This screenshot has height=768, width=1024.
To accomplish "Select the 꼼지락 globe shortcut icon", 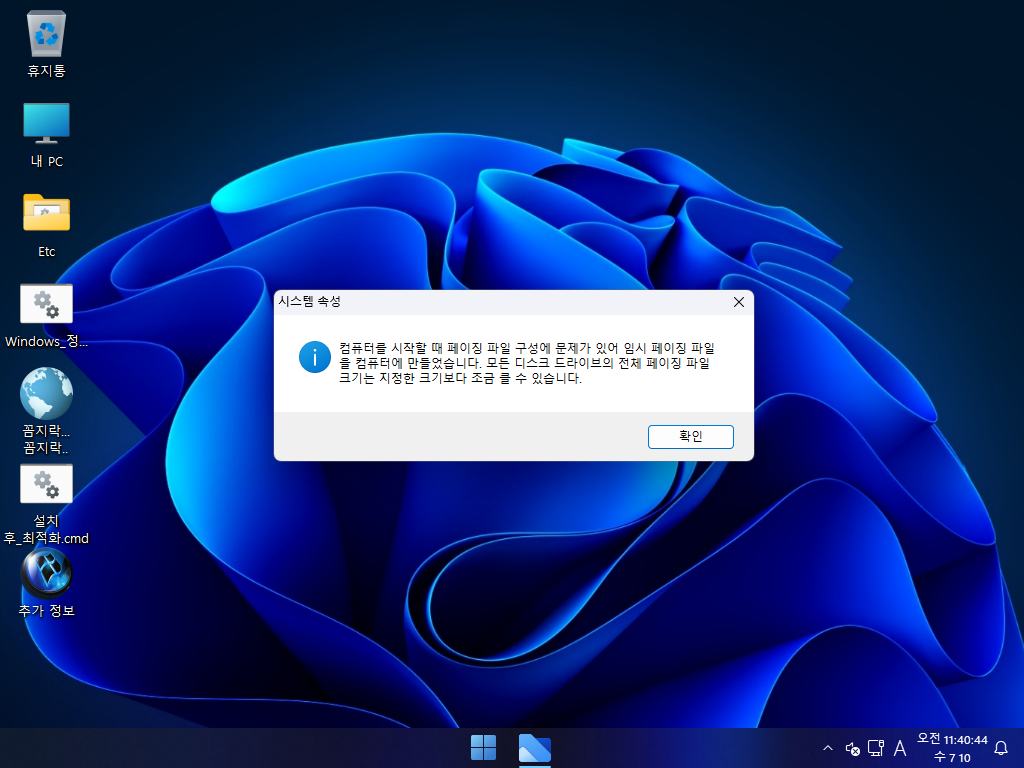I will click(x=46, y=410).
